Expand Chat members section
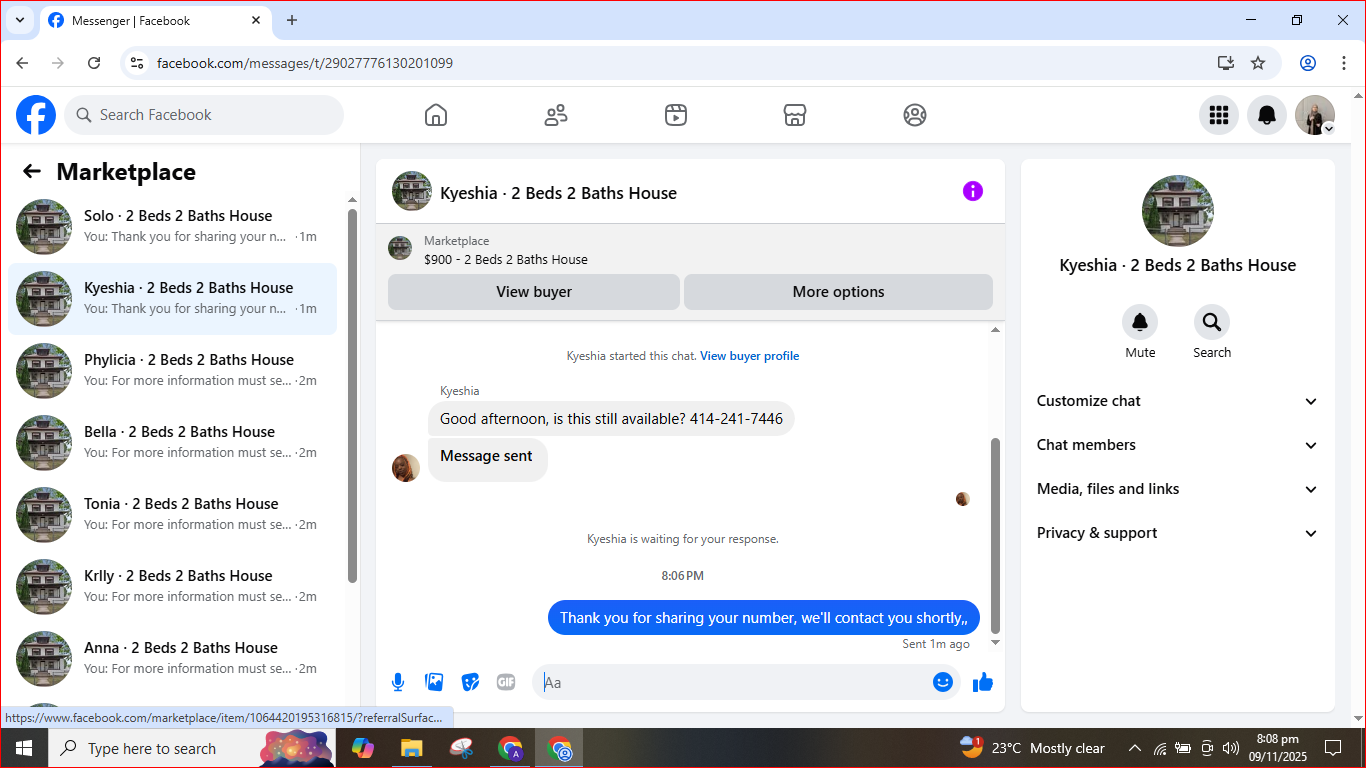The width and height of the screenshot is (1366, 768). (1178, 445)
